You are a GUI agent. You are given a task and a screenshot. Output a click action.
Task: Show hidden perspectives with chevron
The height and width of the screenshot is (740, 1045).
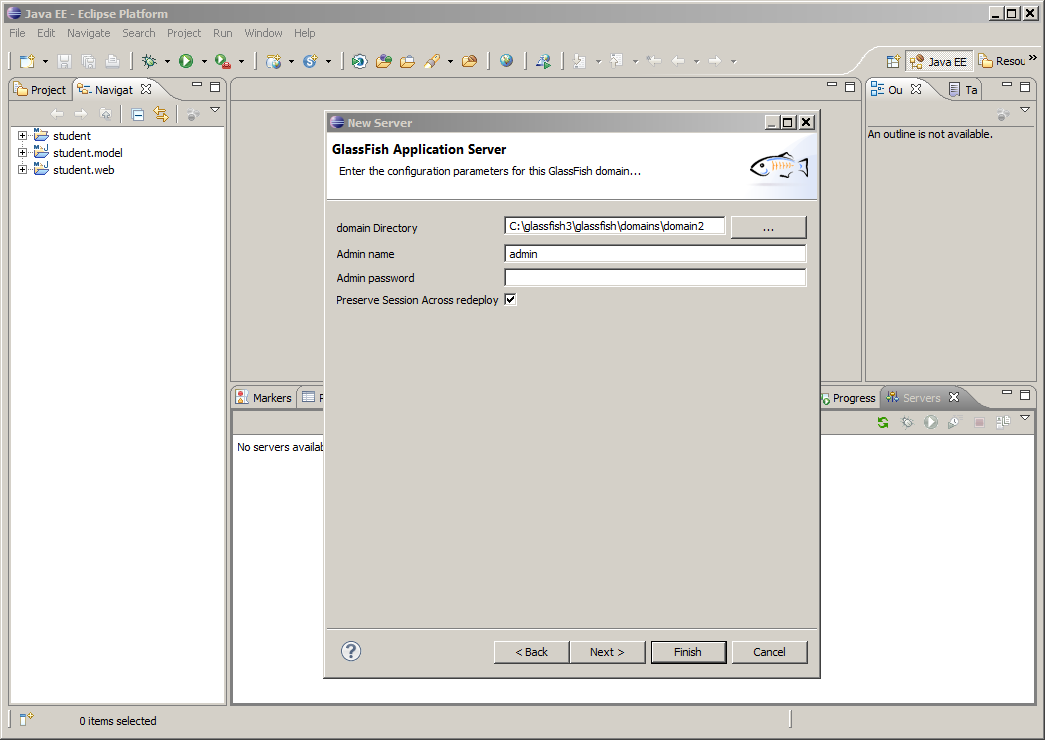(x=1033, y=59)
